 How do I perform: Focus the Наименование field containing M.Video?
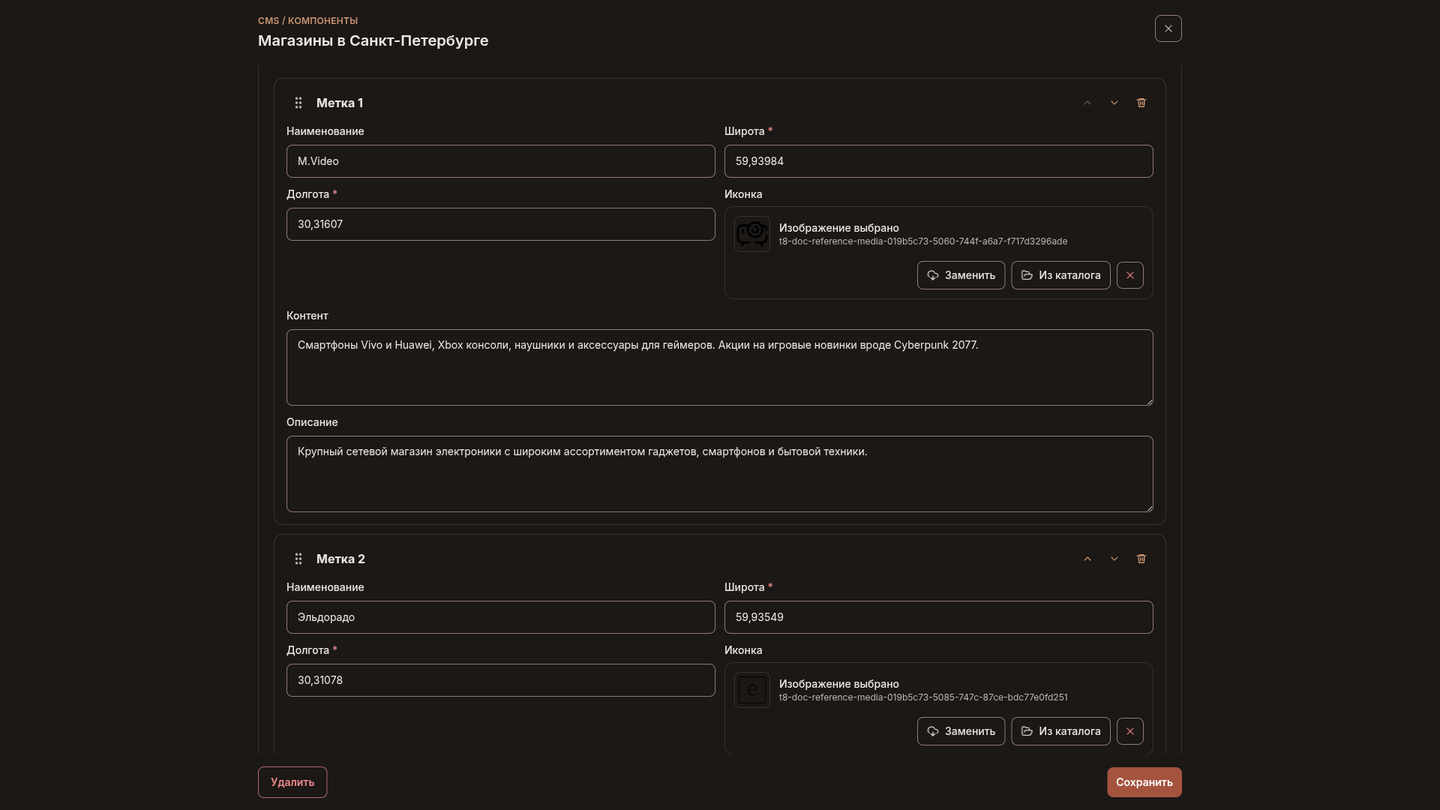tap(501, 161)
